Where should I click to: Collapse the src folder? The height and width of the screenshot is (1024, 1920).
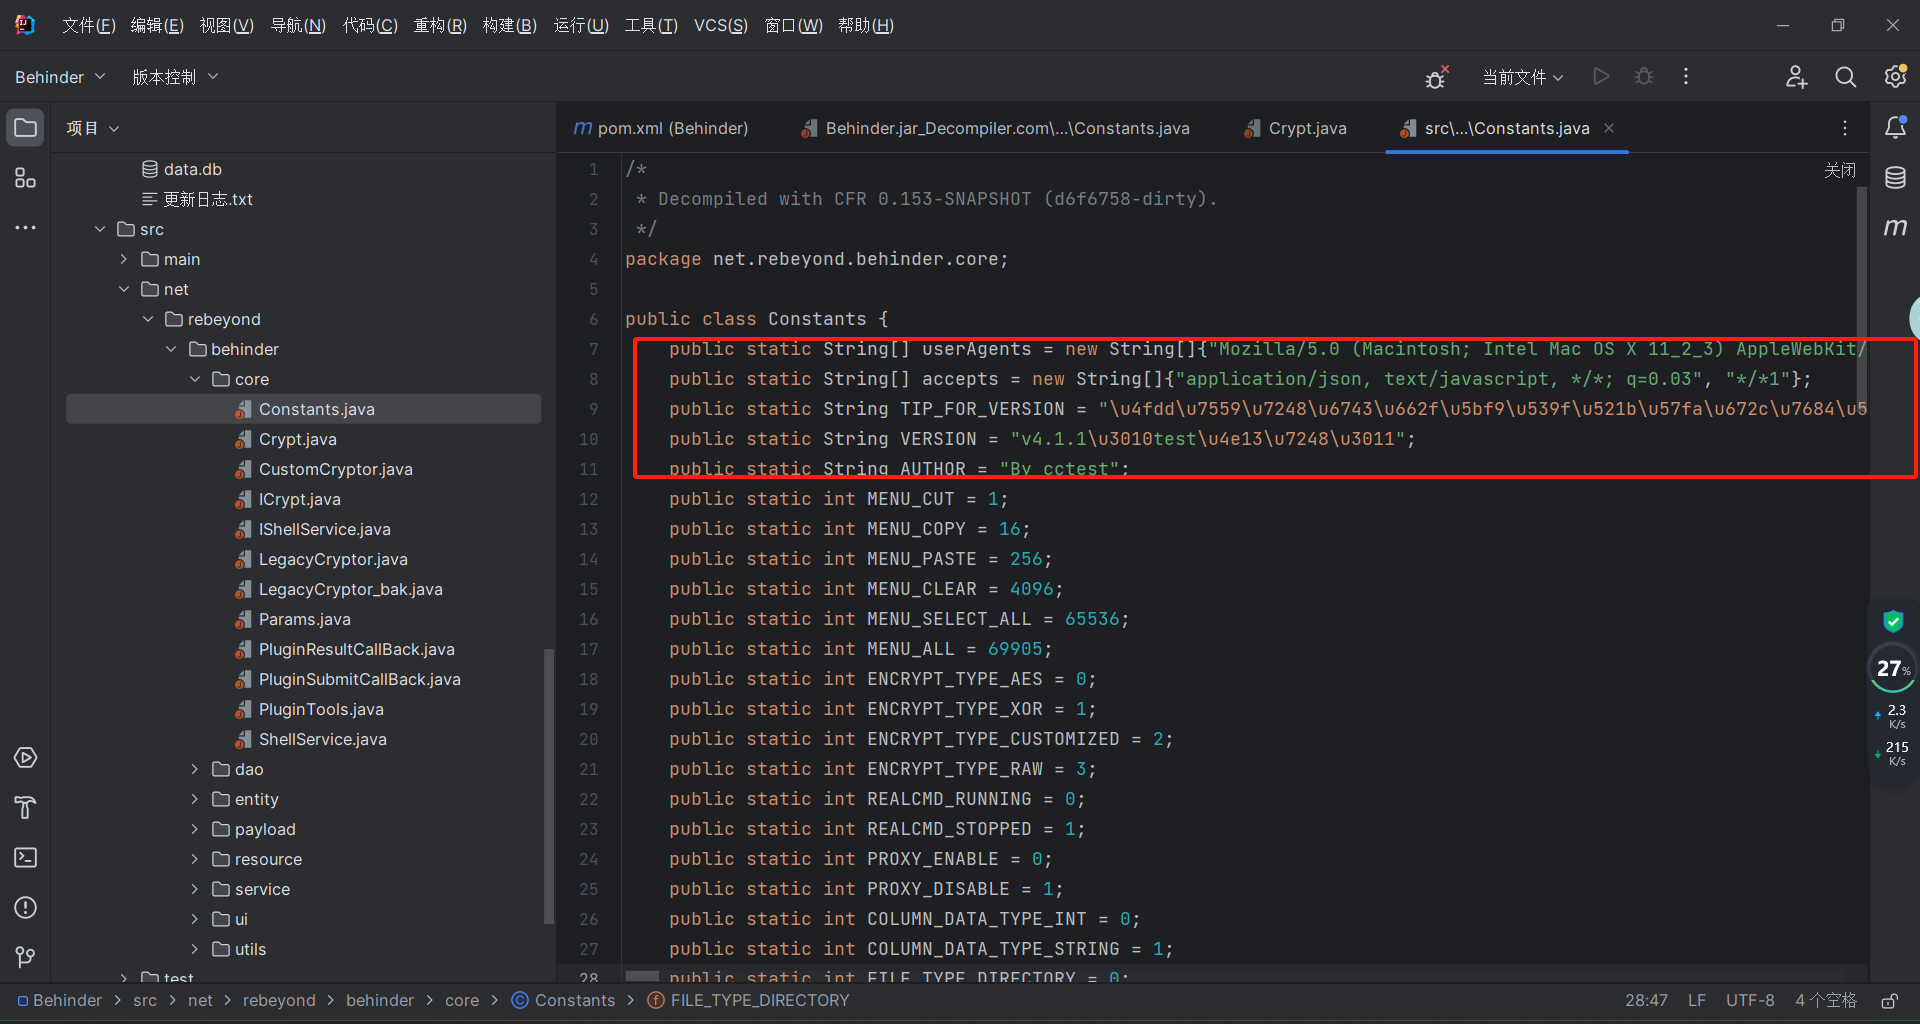tap(100, 229)
